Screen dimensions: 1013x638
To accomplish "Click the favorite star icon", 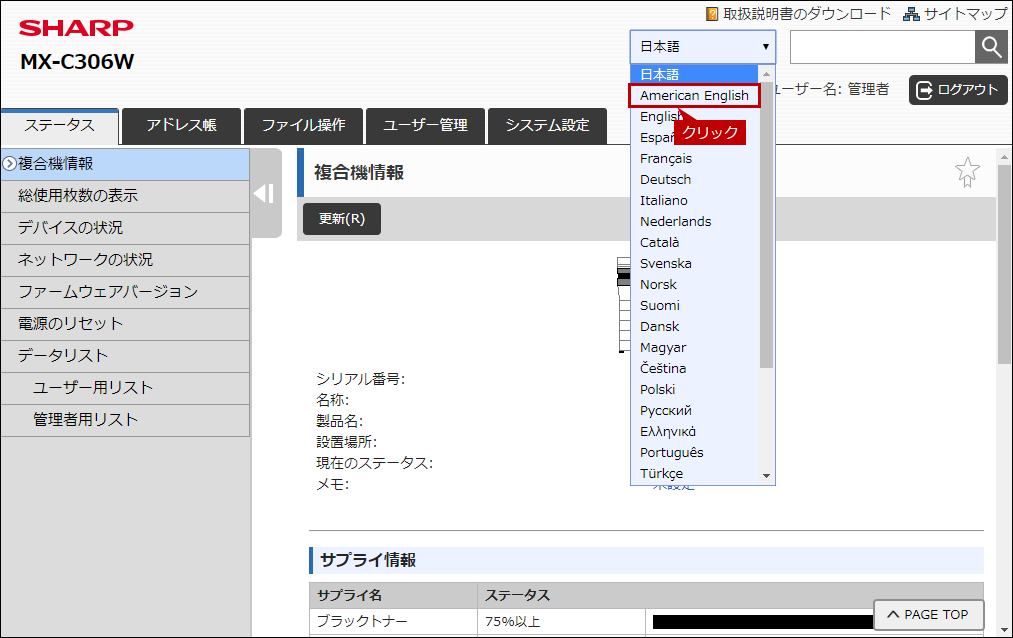I will [967, 172].
